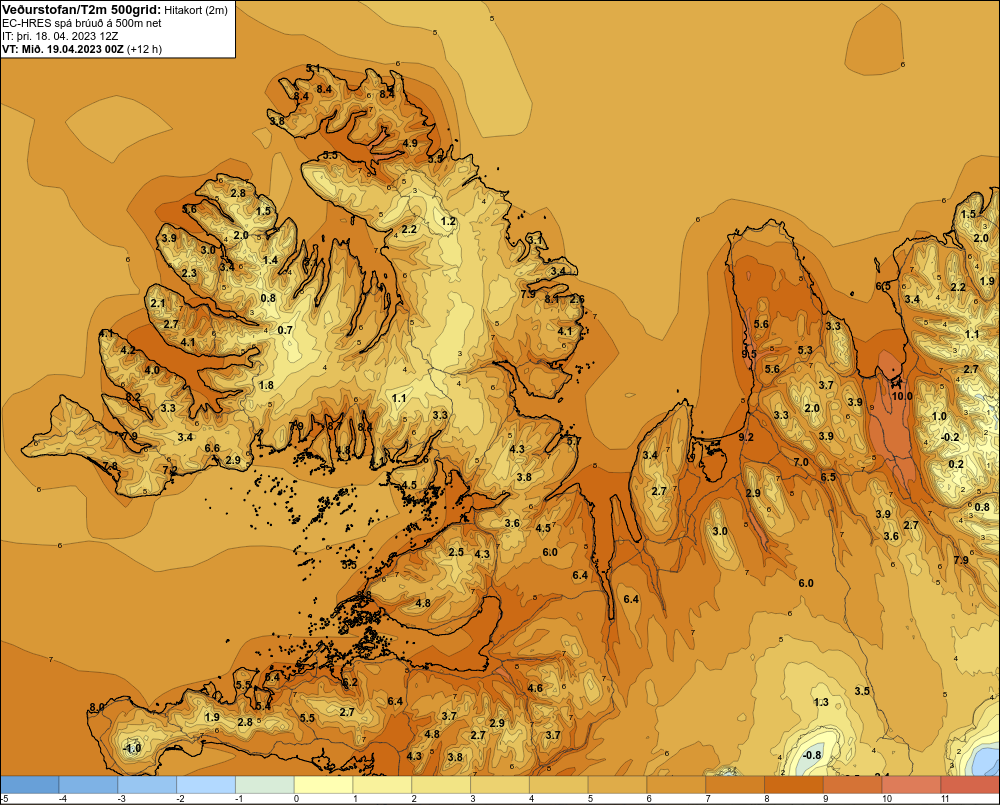Image resolution: width=1000 pixels, height=805 pixels.
Task: Select the legend swatch between 3 and 4
Action: tap(499, 785)
